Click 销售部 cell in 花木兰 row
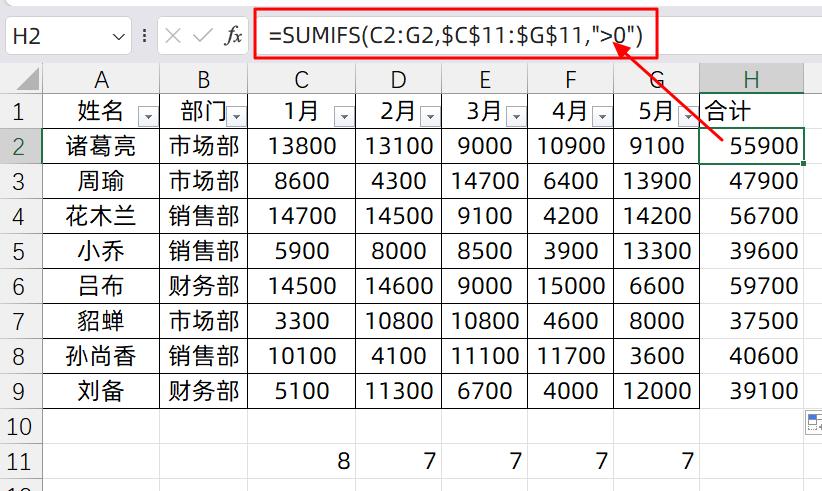 pyautogui.click(x=203, y=216)
